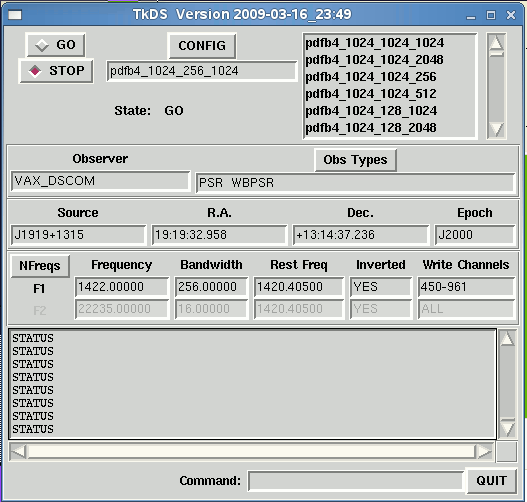
Task: Click the R.A. field 19:19:32.958
Action: 219,235
